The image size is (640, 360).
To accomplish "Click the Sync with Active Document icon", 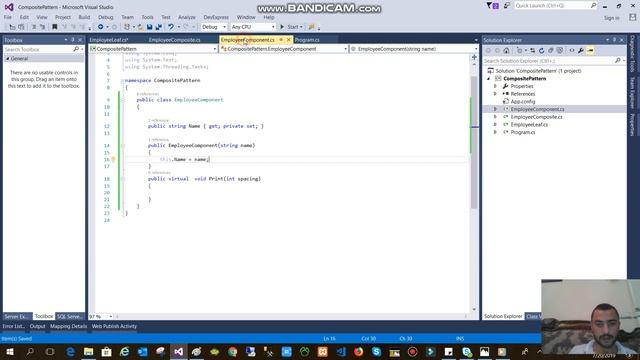I will click(x=533, y=51).
